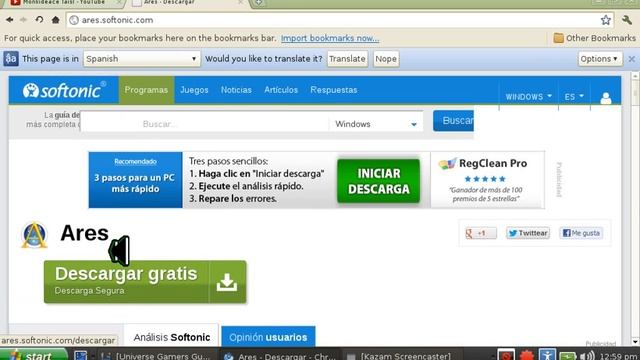
Task: Click the Translate button
Action: click(347, 59)
